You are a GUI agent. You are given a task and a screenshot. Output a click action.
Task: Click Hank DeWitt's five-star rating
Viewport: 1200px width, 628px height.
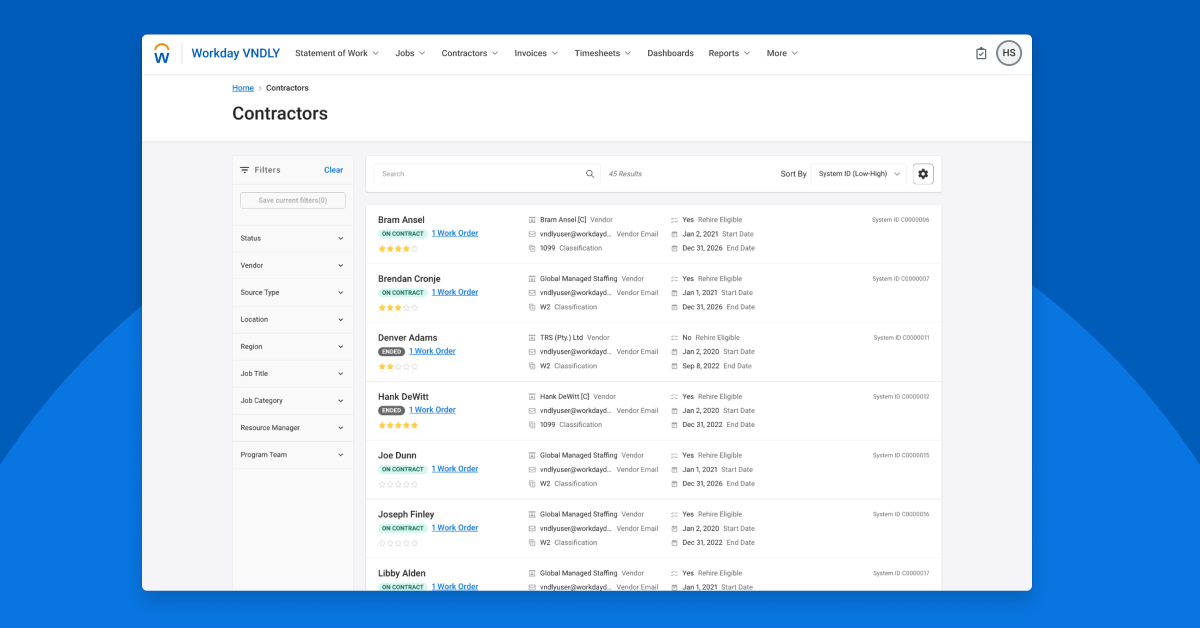398,425
